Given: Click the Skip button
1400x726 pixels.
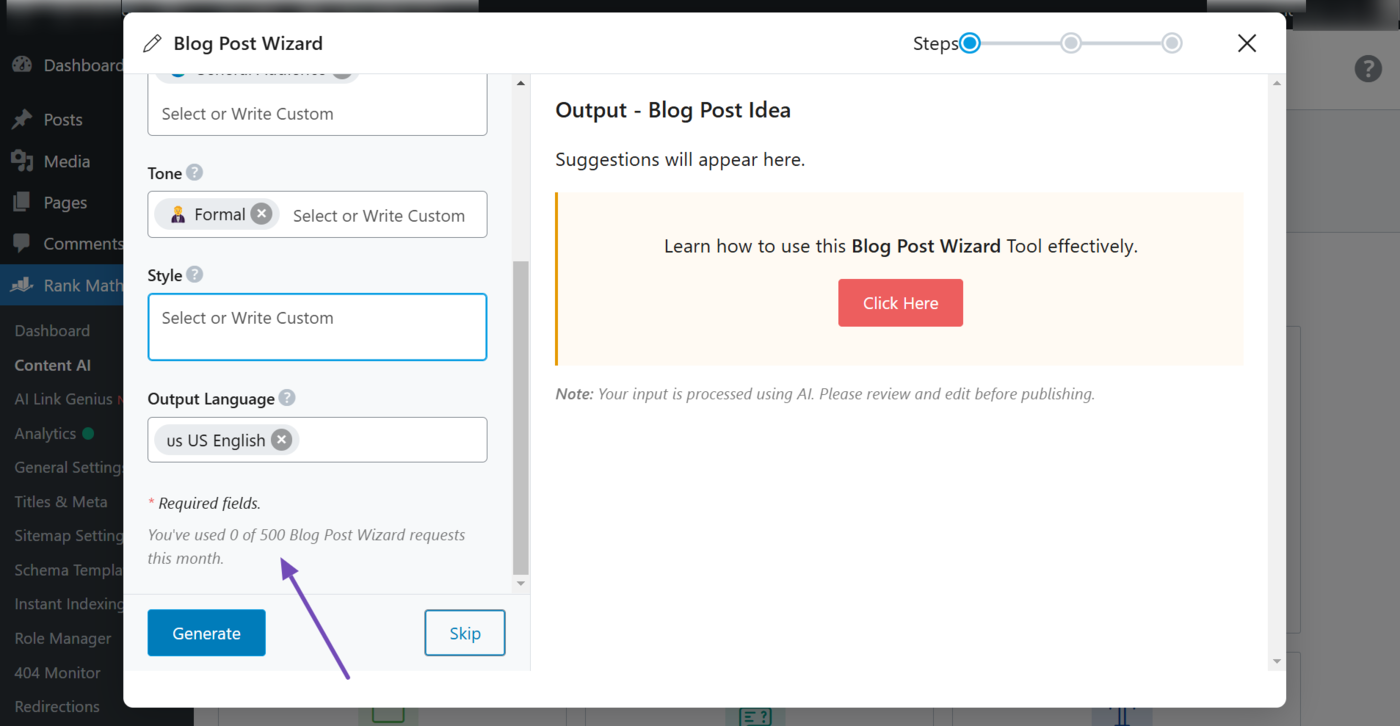Looking at the screenshot, I should tap(465, 633).
